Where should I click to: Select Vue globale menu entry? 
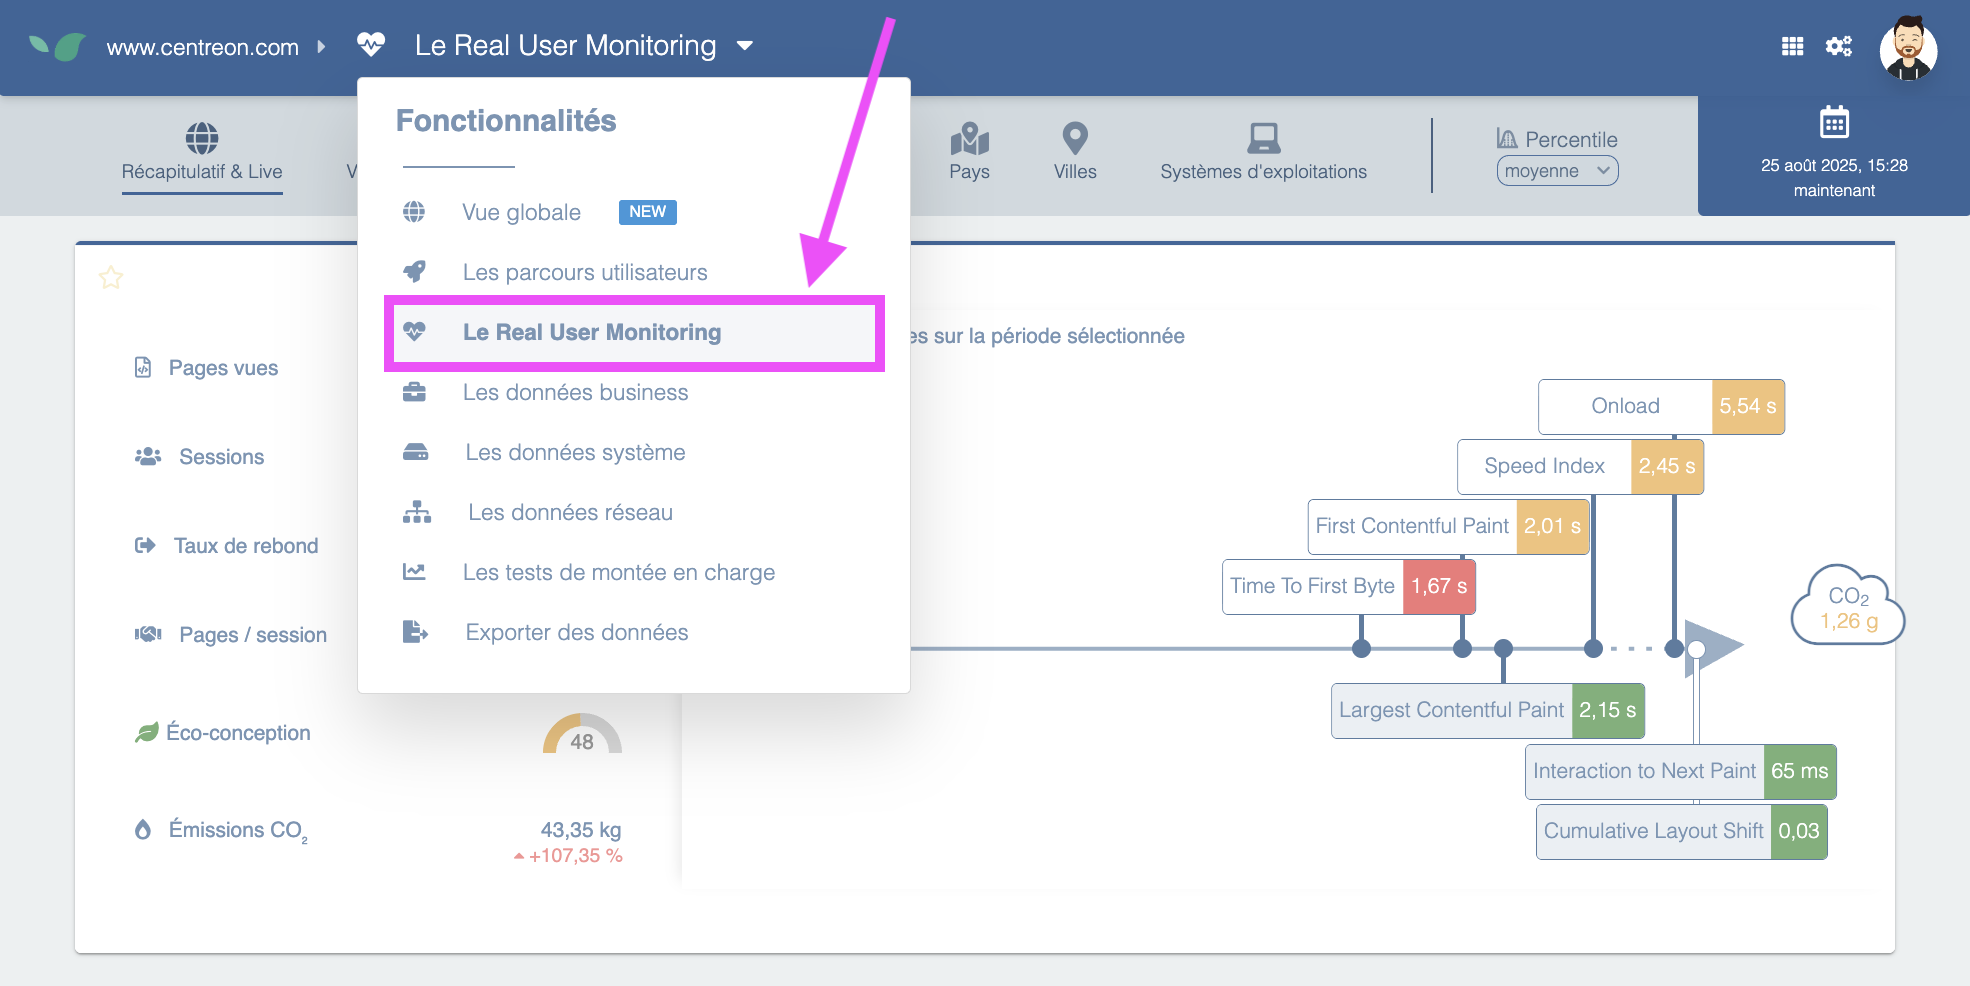(521, 212)
